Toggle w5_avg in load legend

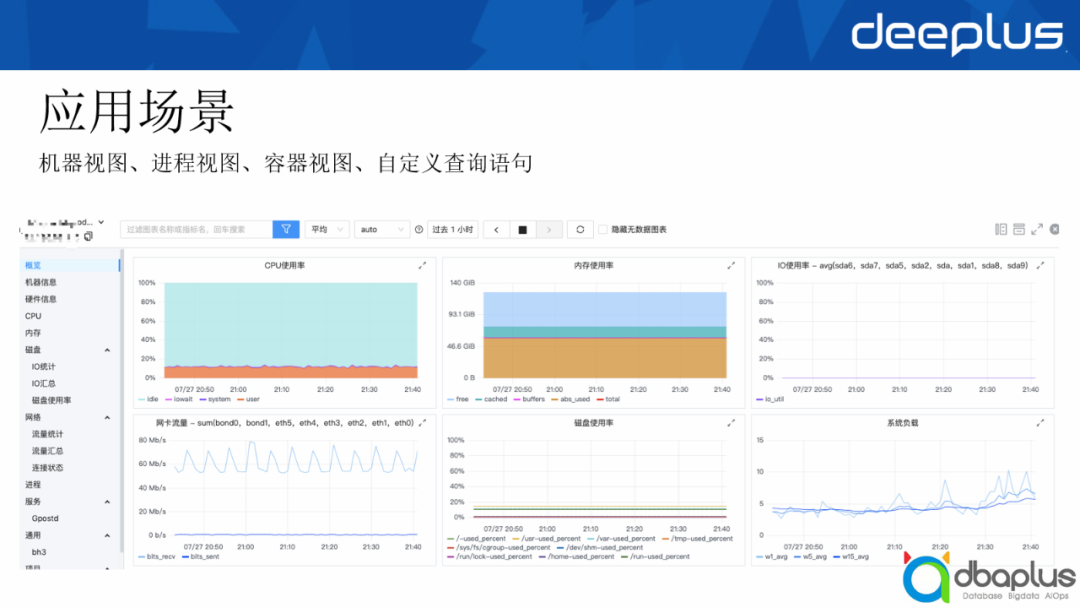(810, 556)
